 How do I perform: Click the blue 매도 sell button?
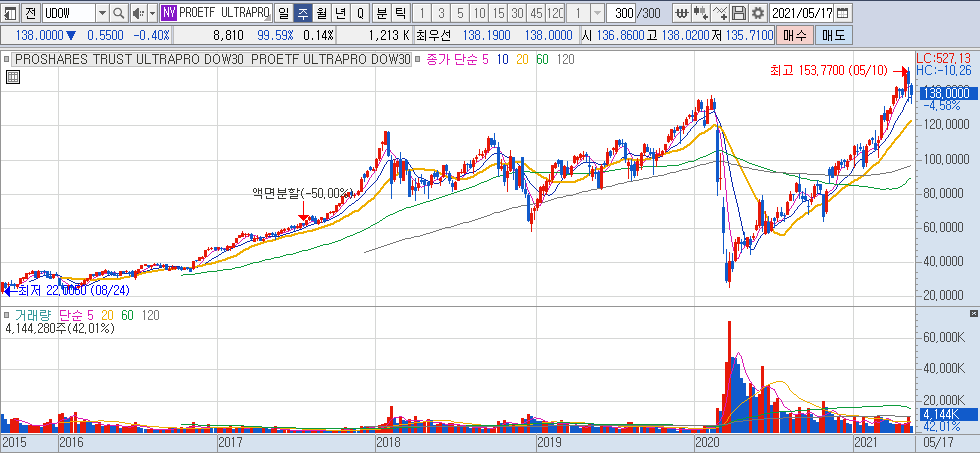coord(832,36)
